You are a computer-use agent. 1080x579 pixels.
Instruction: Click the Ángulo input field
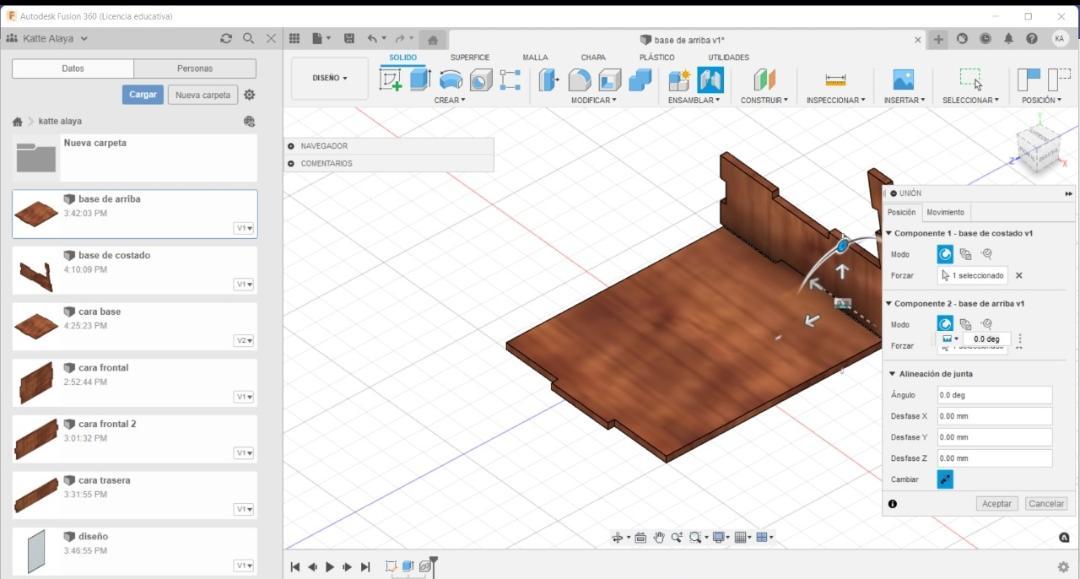coord(994,395)
